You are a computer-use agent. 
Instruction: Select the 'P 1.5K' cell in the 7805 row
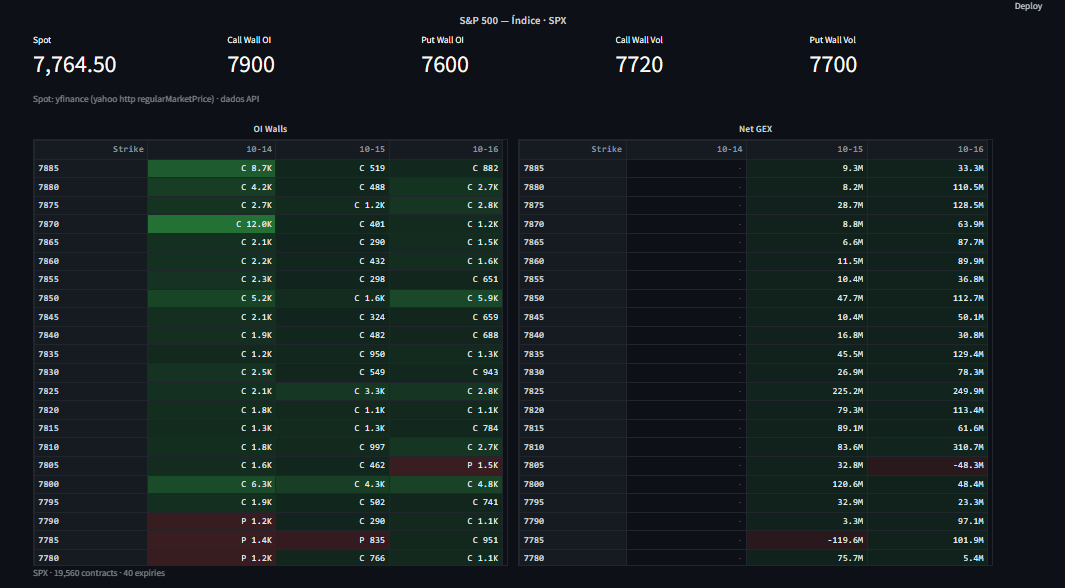tap(446, 465)
